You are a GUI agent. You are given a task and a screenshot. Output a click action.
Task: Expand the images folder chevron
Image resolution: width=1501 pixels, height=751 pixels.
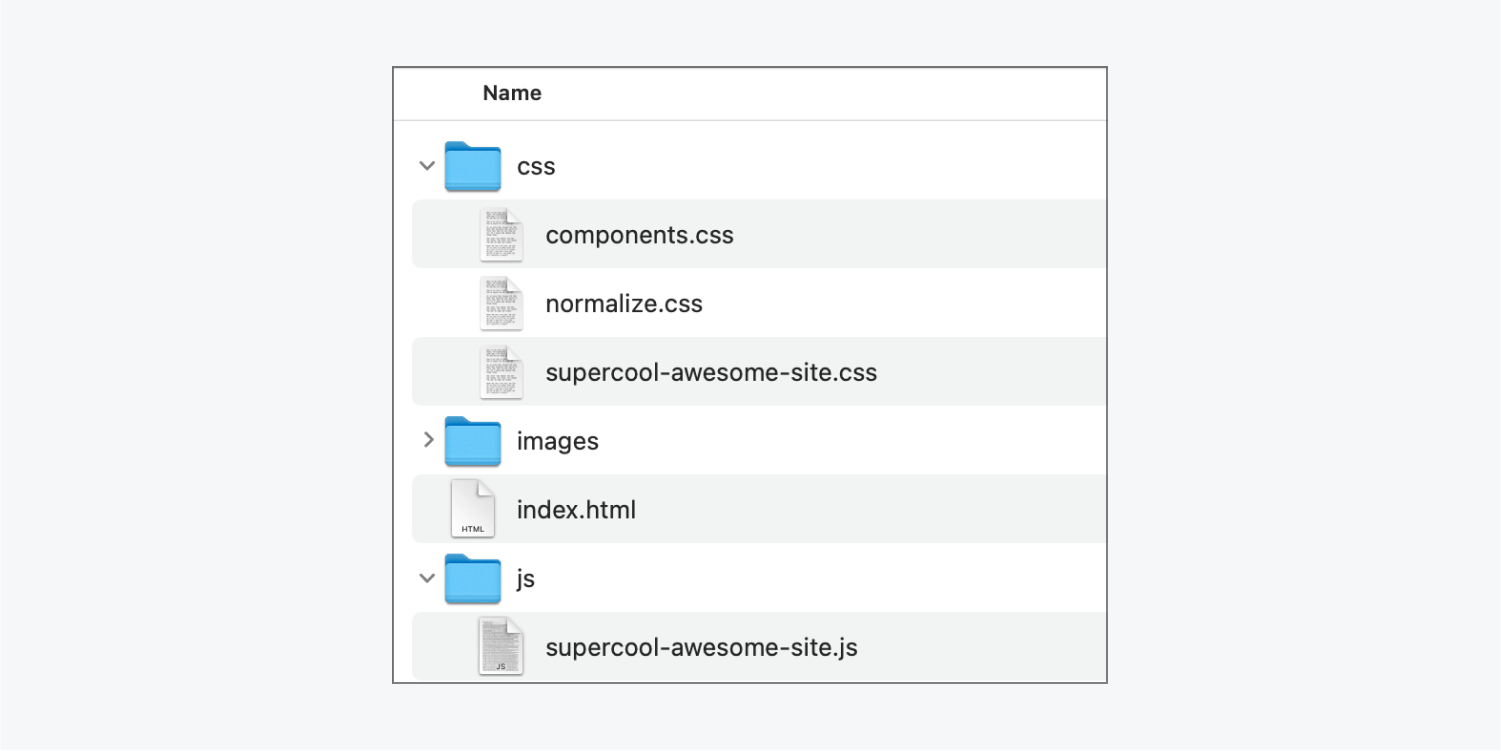pyautogui.click(x=428, y=439)
